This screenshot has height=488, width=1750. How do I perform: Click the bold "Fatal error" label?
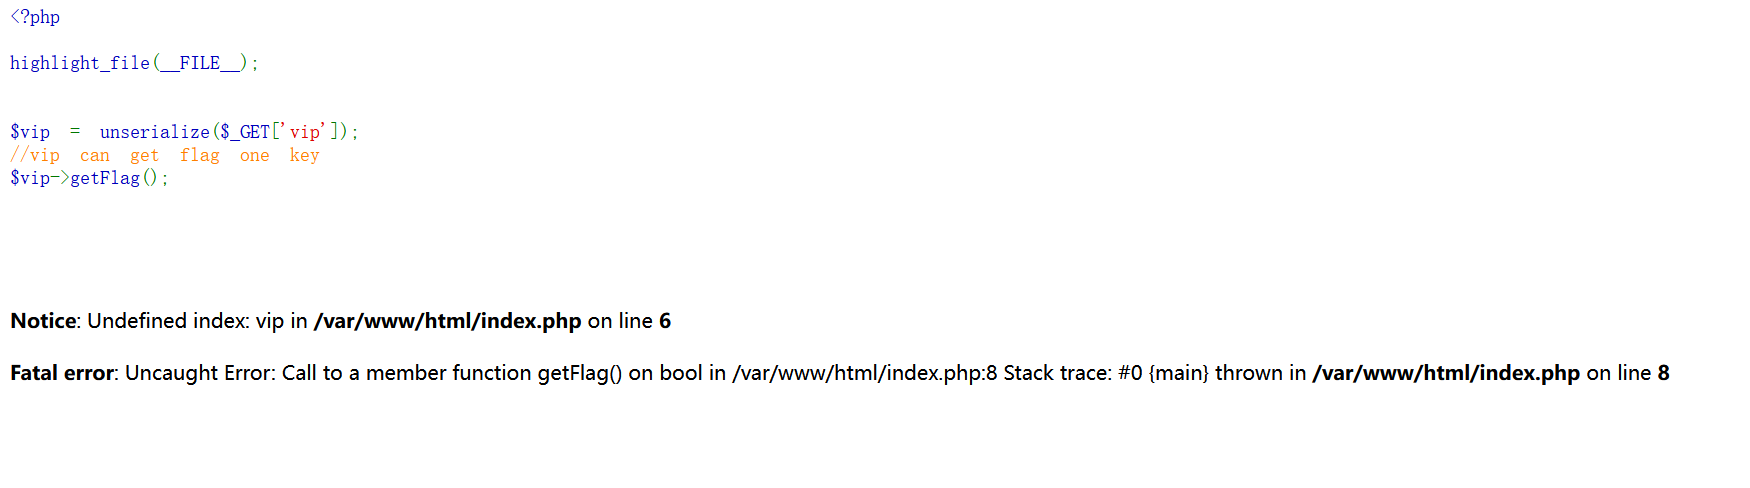point(62,373)
